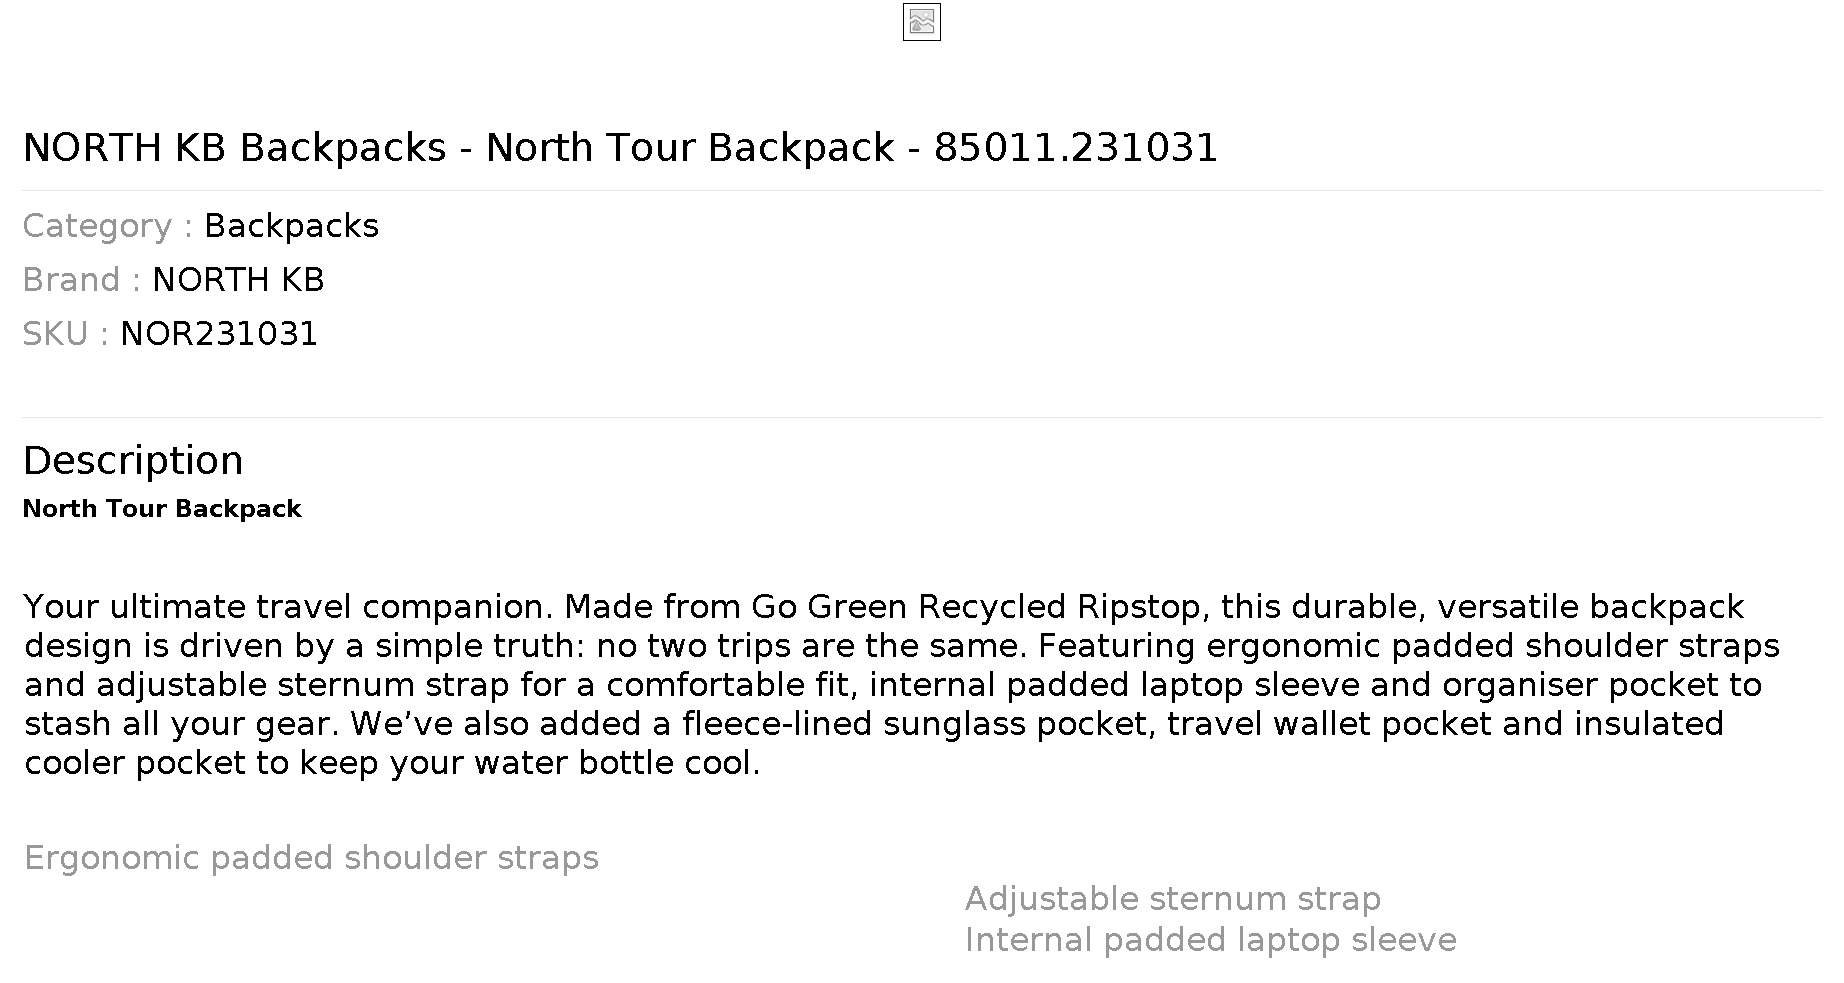Click the 'no two trips are the same' phrase
The width and height of the screenshot is (1844, 983).
(x=811, y=646)
